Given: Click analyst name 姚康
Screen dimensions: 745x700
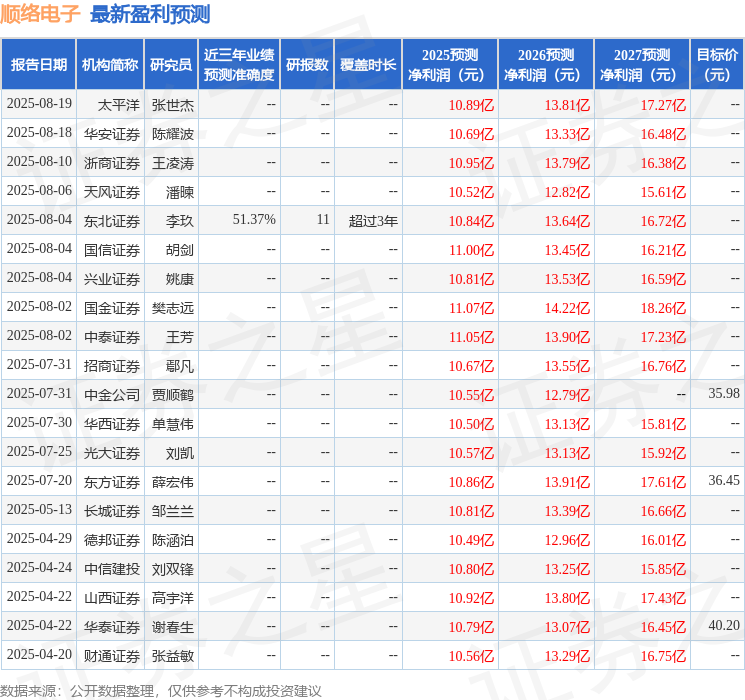Looking at the screenshot, I should point(180,279).
